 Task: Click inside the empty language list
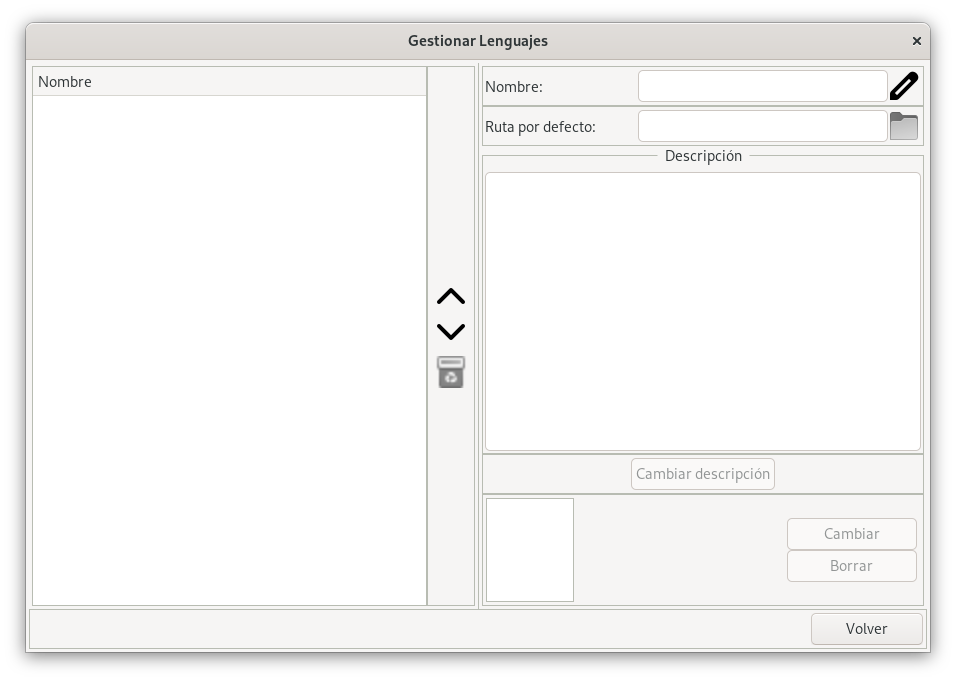230,350
